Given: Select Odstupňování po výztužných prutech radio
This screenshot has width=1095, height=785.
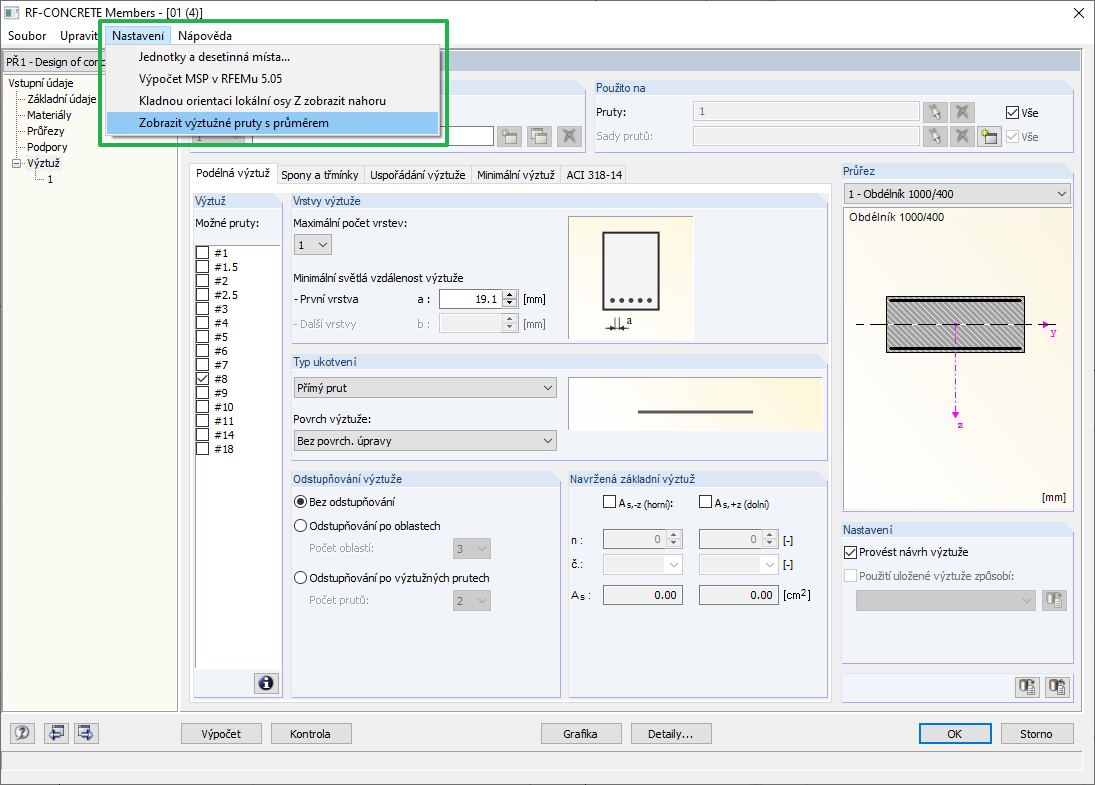Looking at the screenshot, I should [x=300, y=578].
